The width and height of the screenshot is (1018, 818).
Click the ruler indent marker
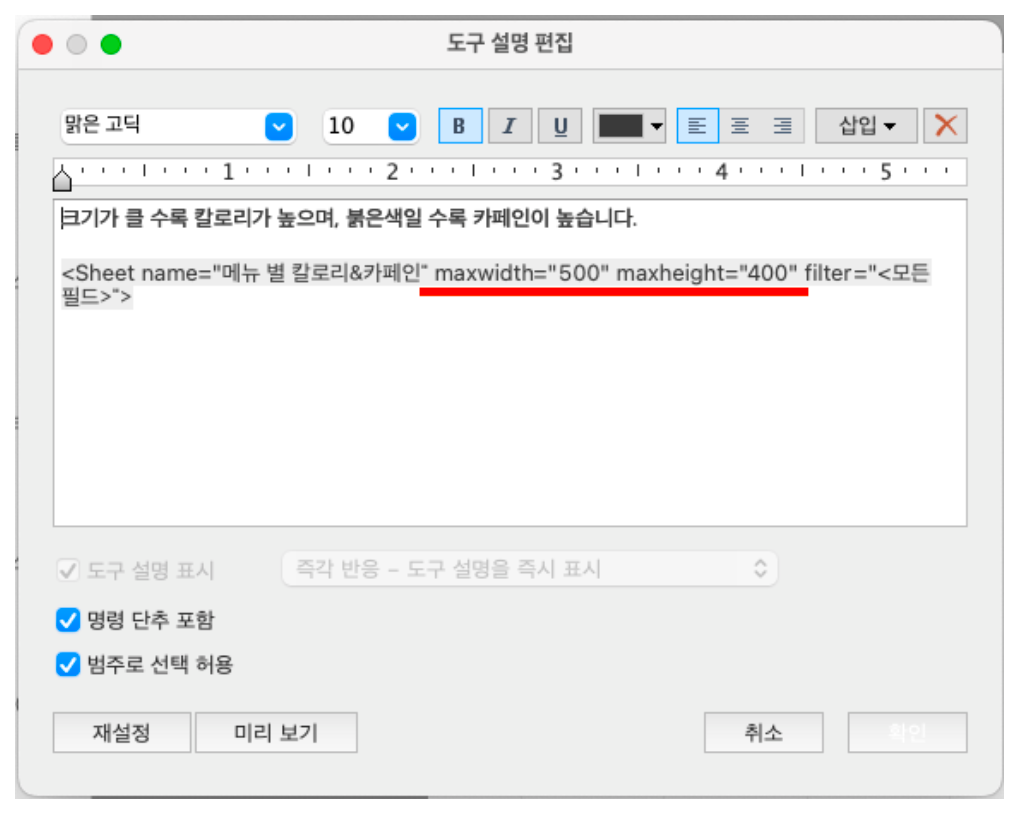coord(62,179)
